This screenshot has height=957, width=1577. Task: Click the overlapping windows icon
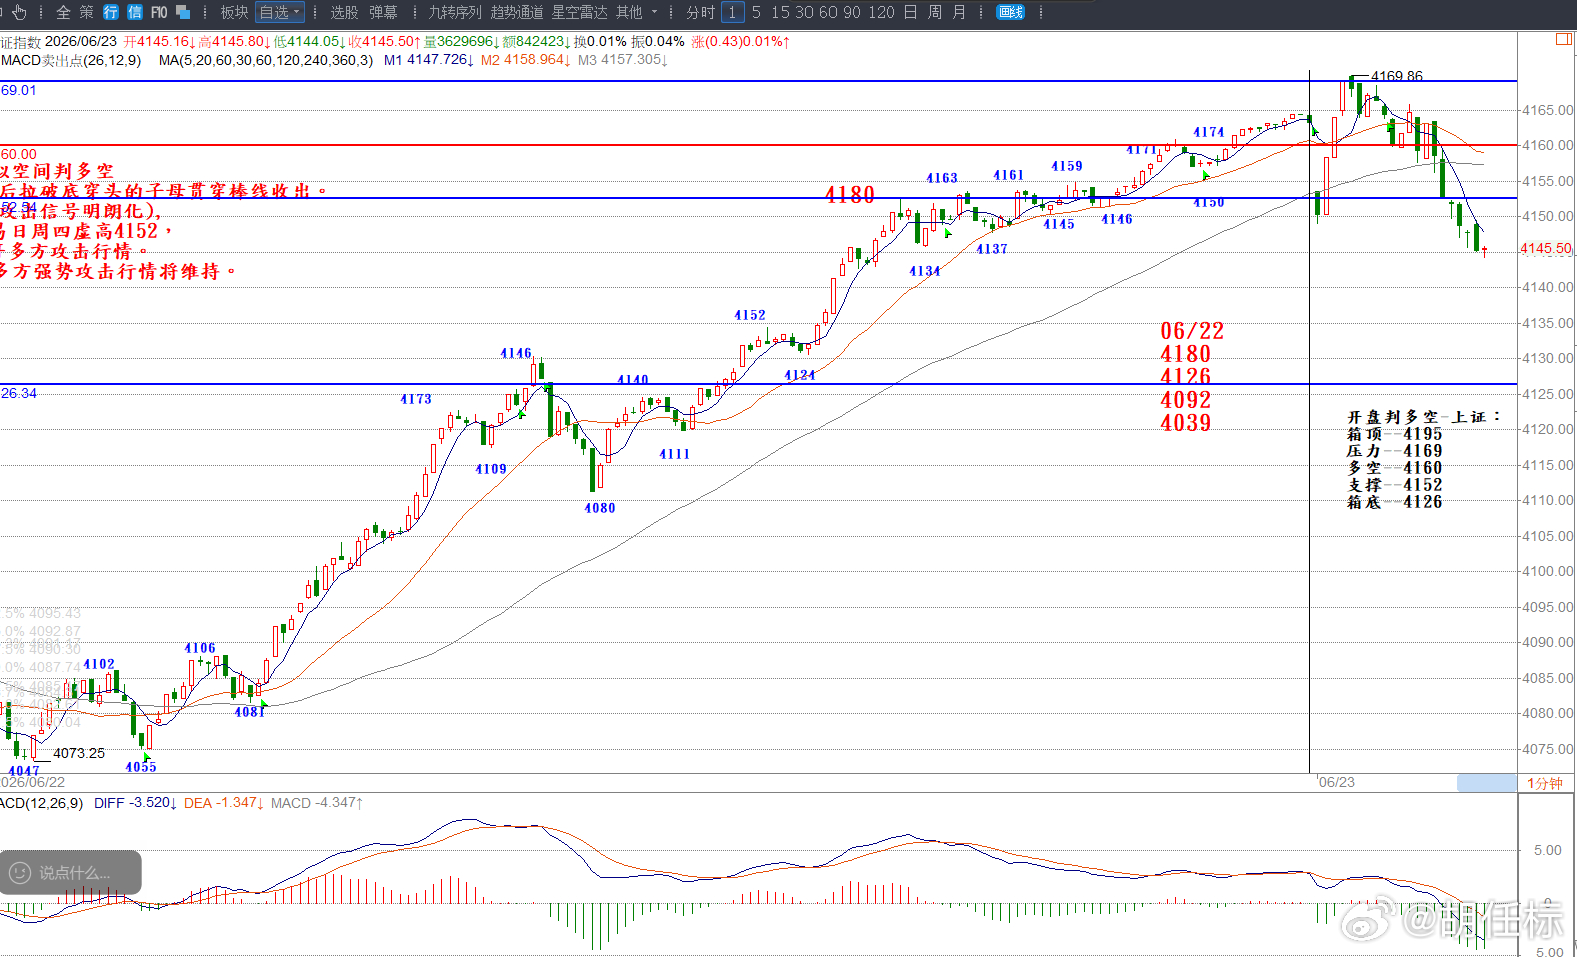183,12
